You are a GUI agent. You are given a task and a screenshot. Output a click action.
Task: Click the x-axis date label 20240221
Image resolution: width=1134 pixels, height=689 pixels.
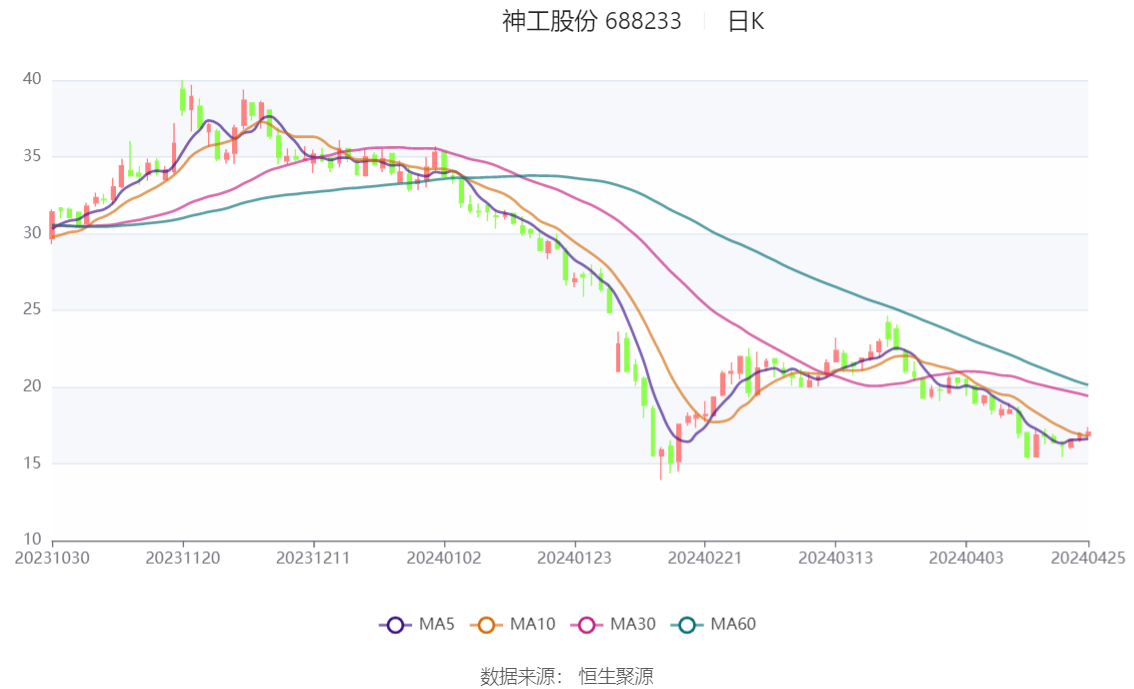click(705, 558)
